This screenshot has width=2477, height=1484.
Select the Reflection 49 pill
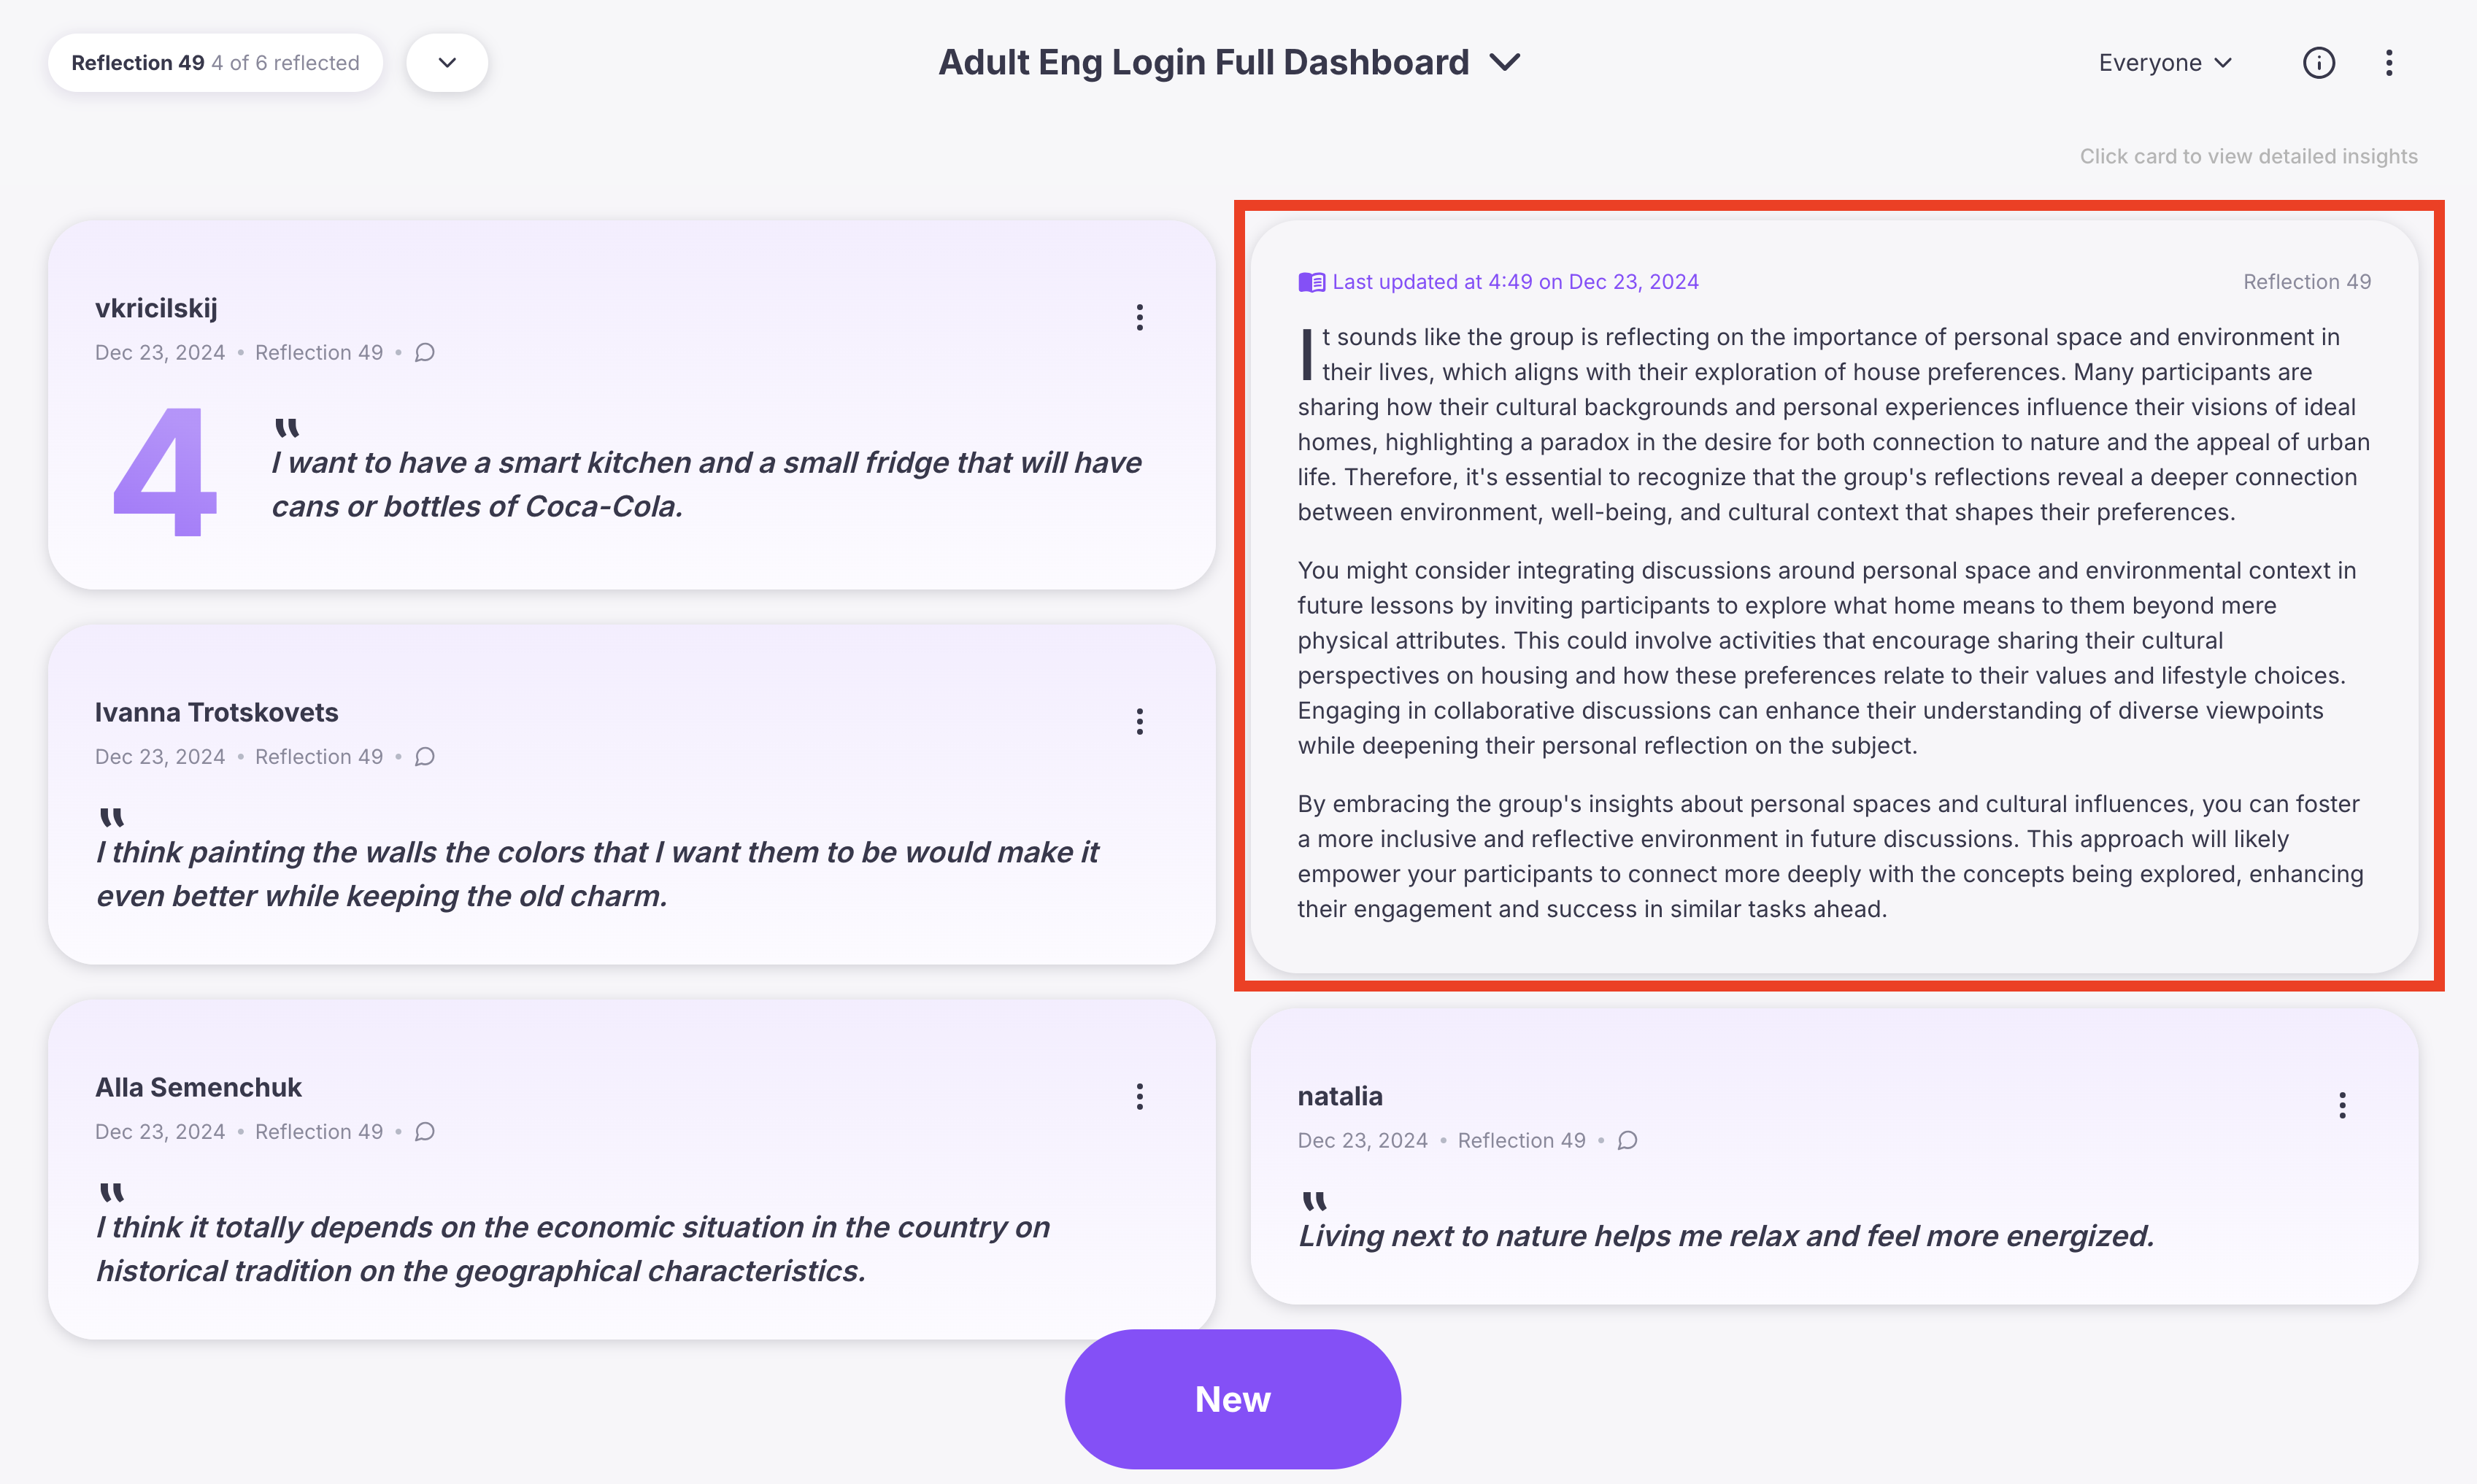pyautogui.click(x=215, y=63)
